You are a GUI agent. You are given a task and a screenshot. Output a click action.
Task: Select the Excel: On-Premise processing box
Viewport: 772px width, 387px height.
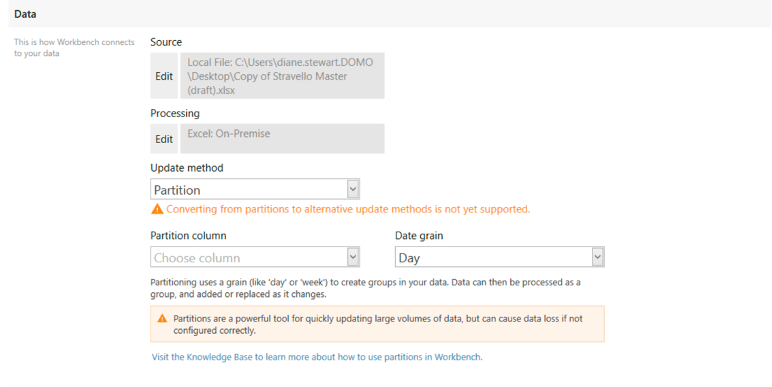(x=282, y=139)
